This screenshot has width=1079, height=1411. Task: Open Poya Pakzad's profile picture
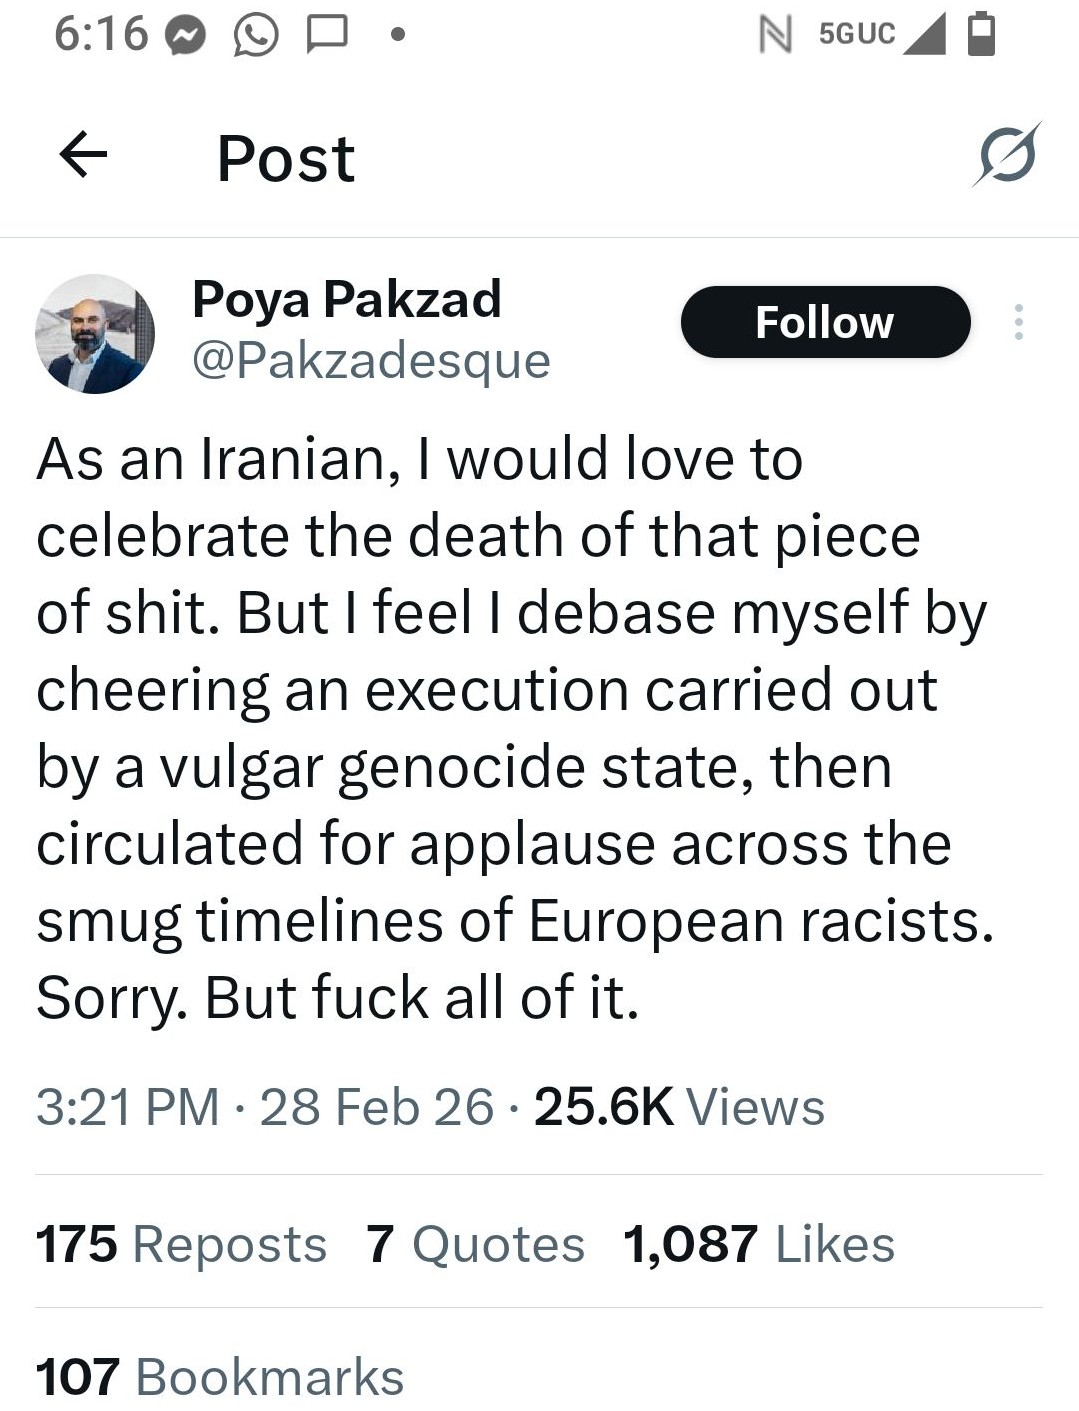point(95,334)
